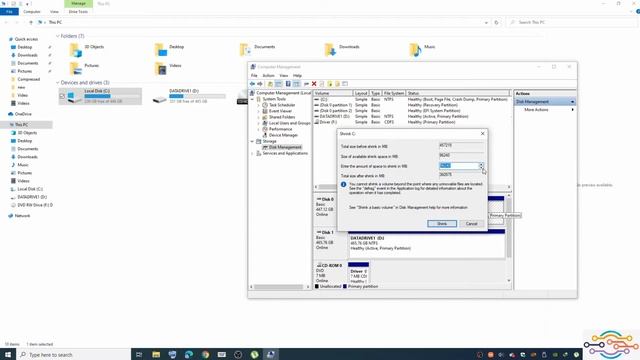This screenshot has height=360, width=640.
Task: Select (Disk 0 partition 2) volume row
Action: pyautogui.click(x=412, y=111)
